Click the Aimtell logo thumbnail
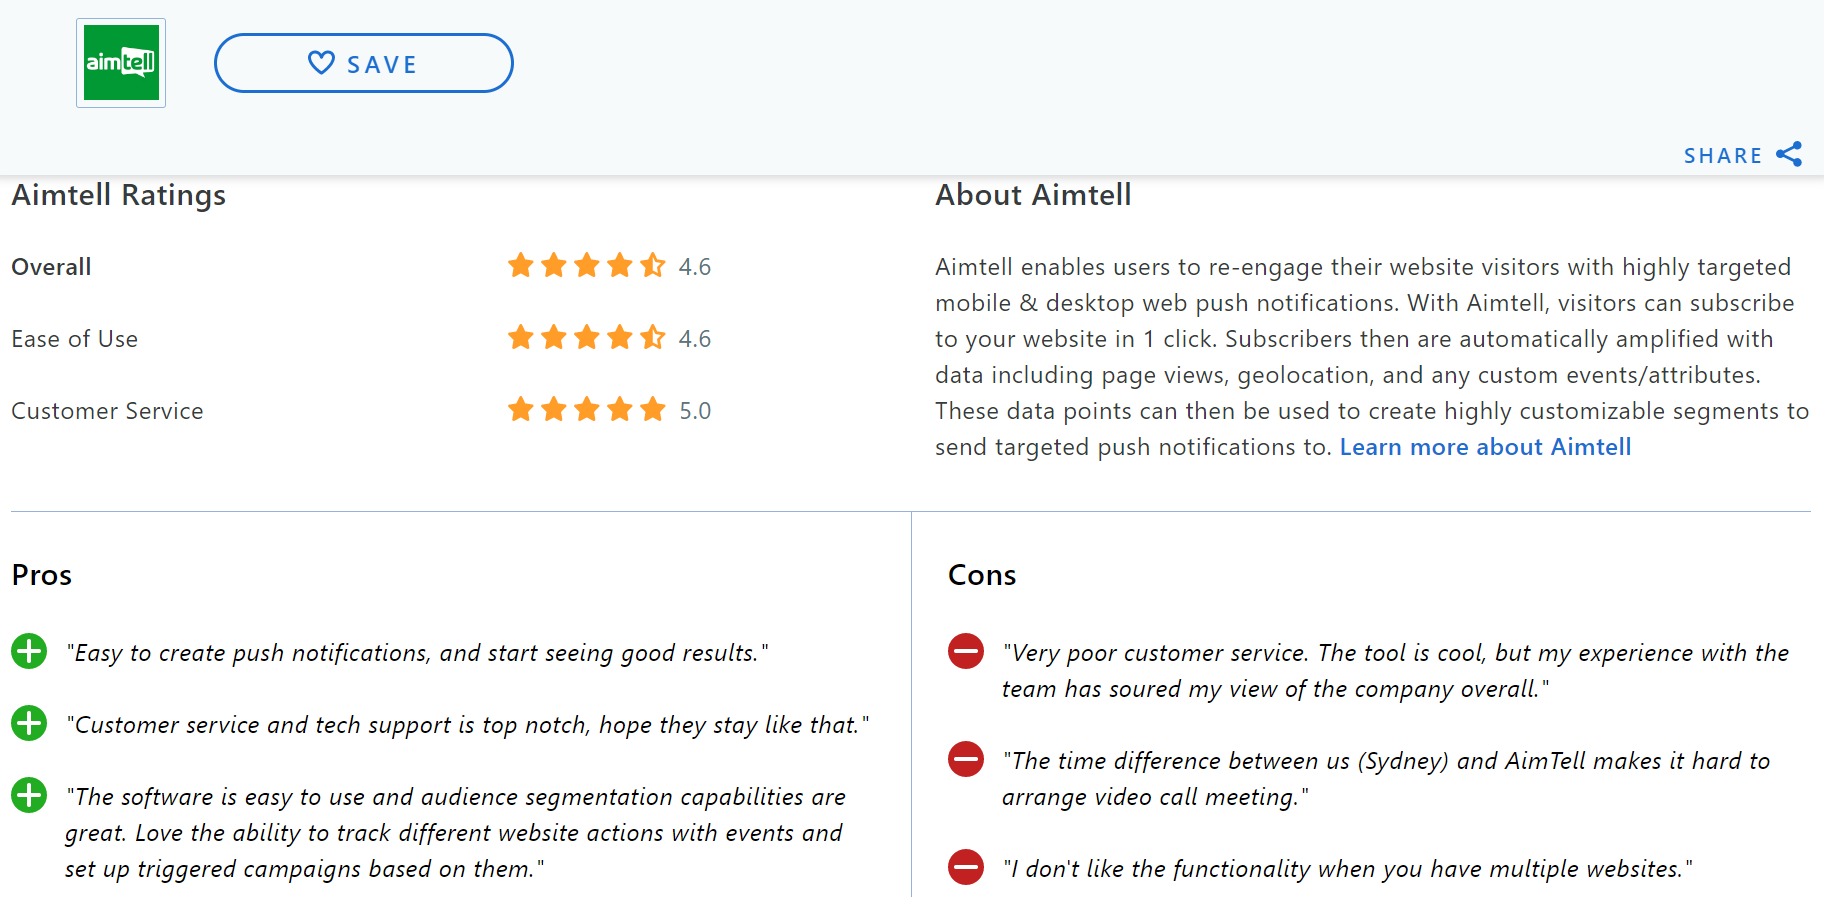The image size is (1824, 897). click(x=121, y=63)
